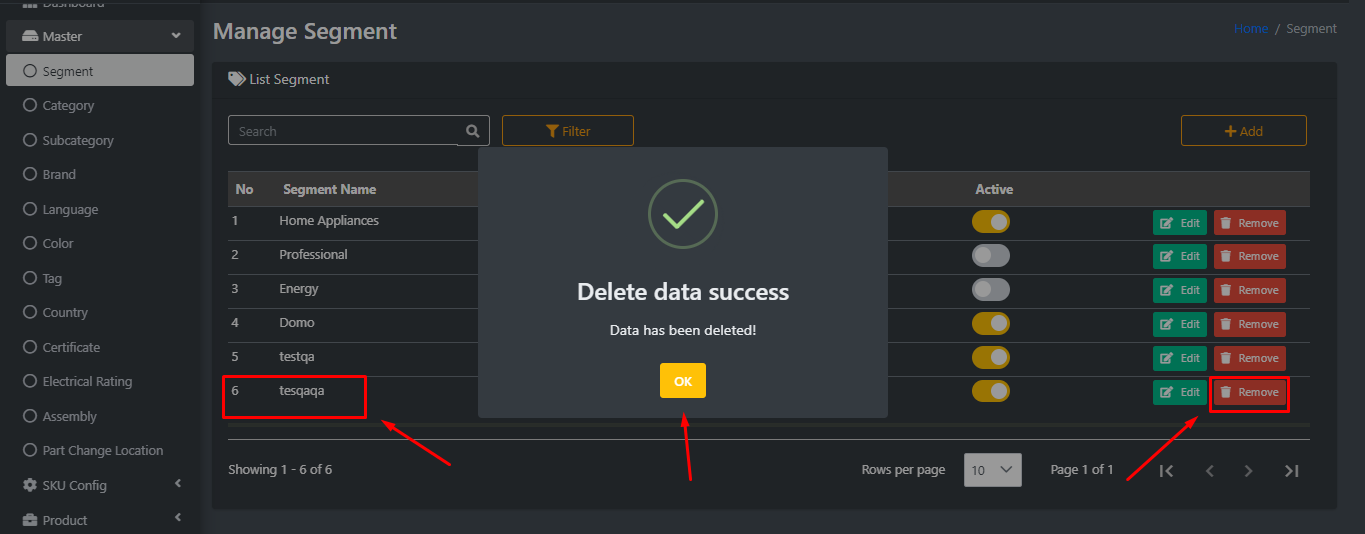Enable the Active switch for Professional
1365x534 pixels.
991,255
